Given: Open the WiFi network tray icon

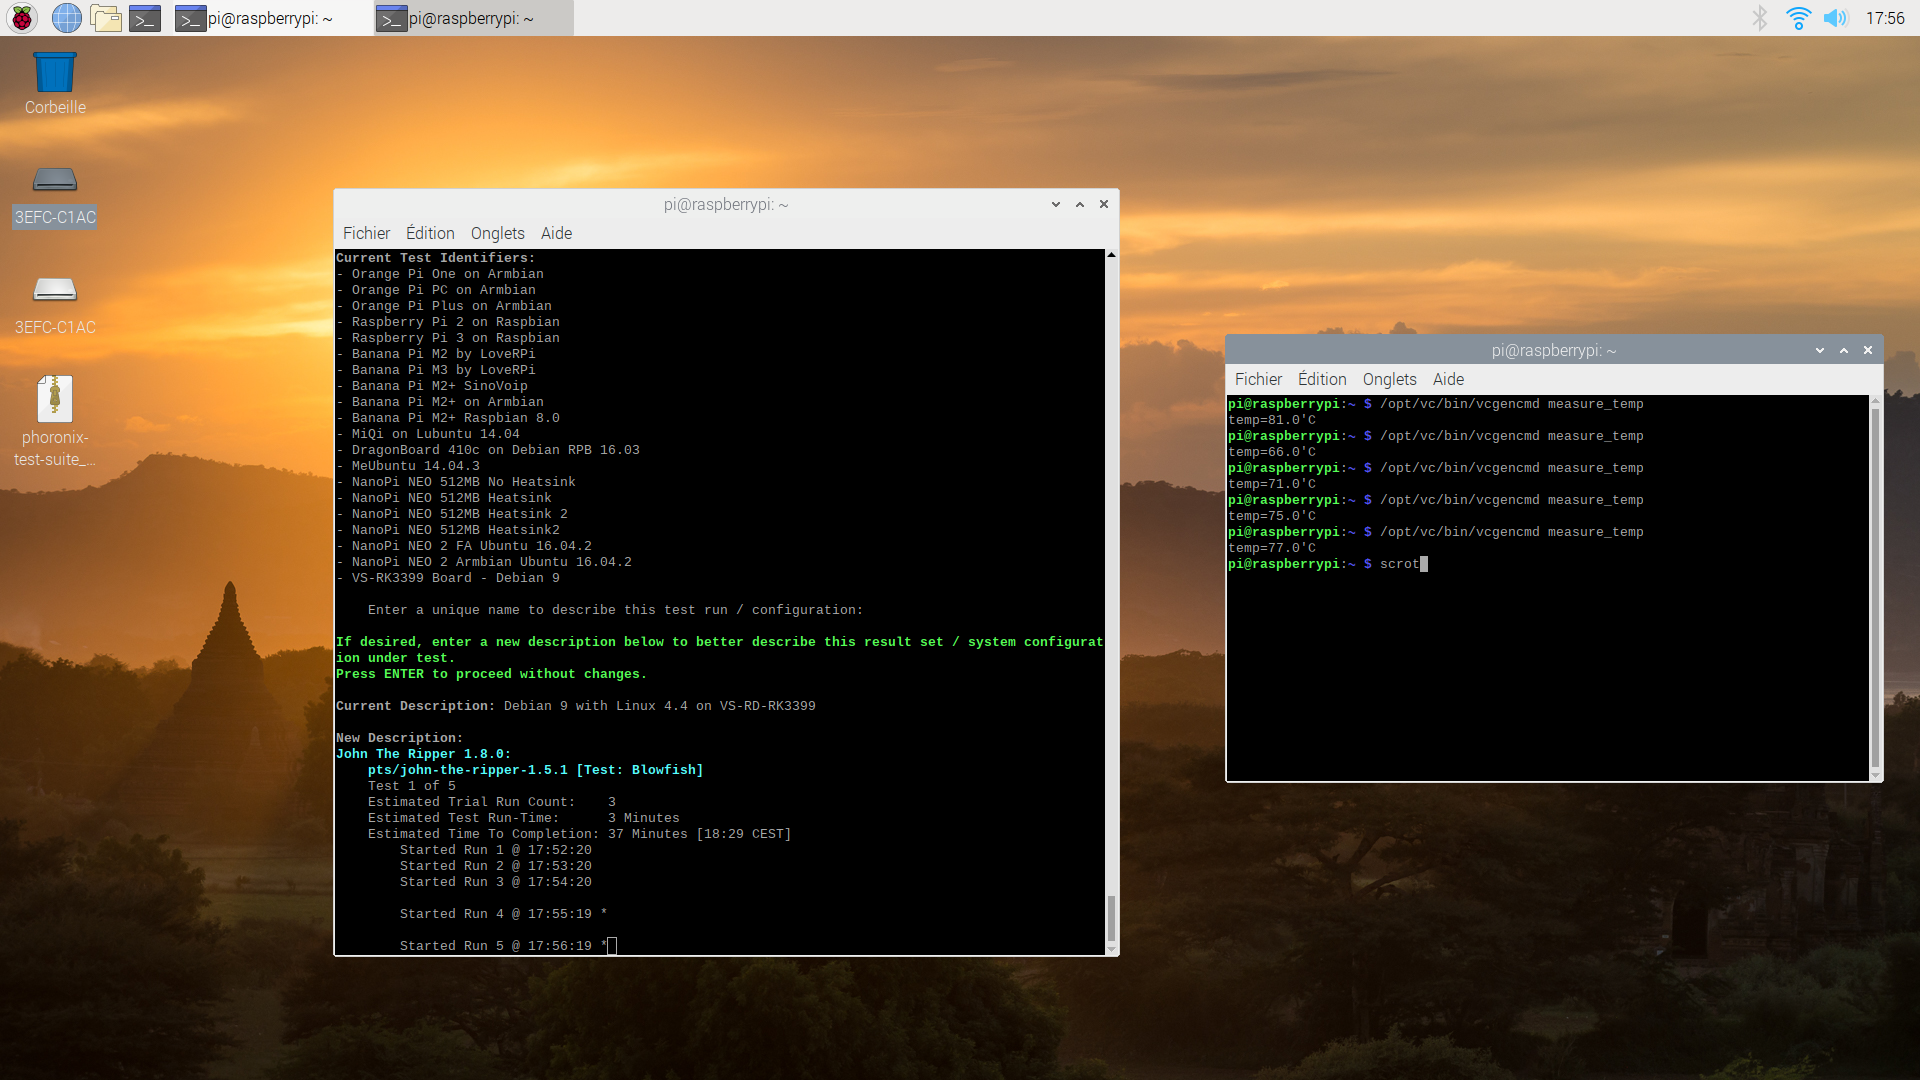Looking at the screenshot, I should (x=1798, y=18).
